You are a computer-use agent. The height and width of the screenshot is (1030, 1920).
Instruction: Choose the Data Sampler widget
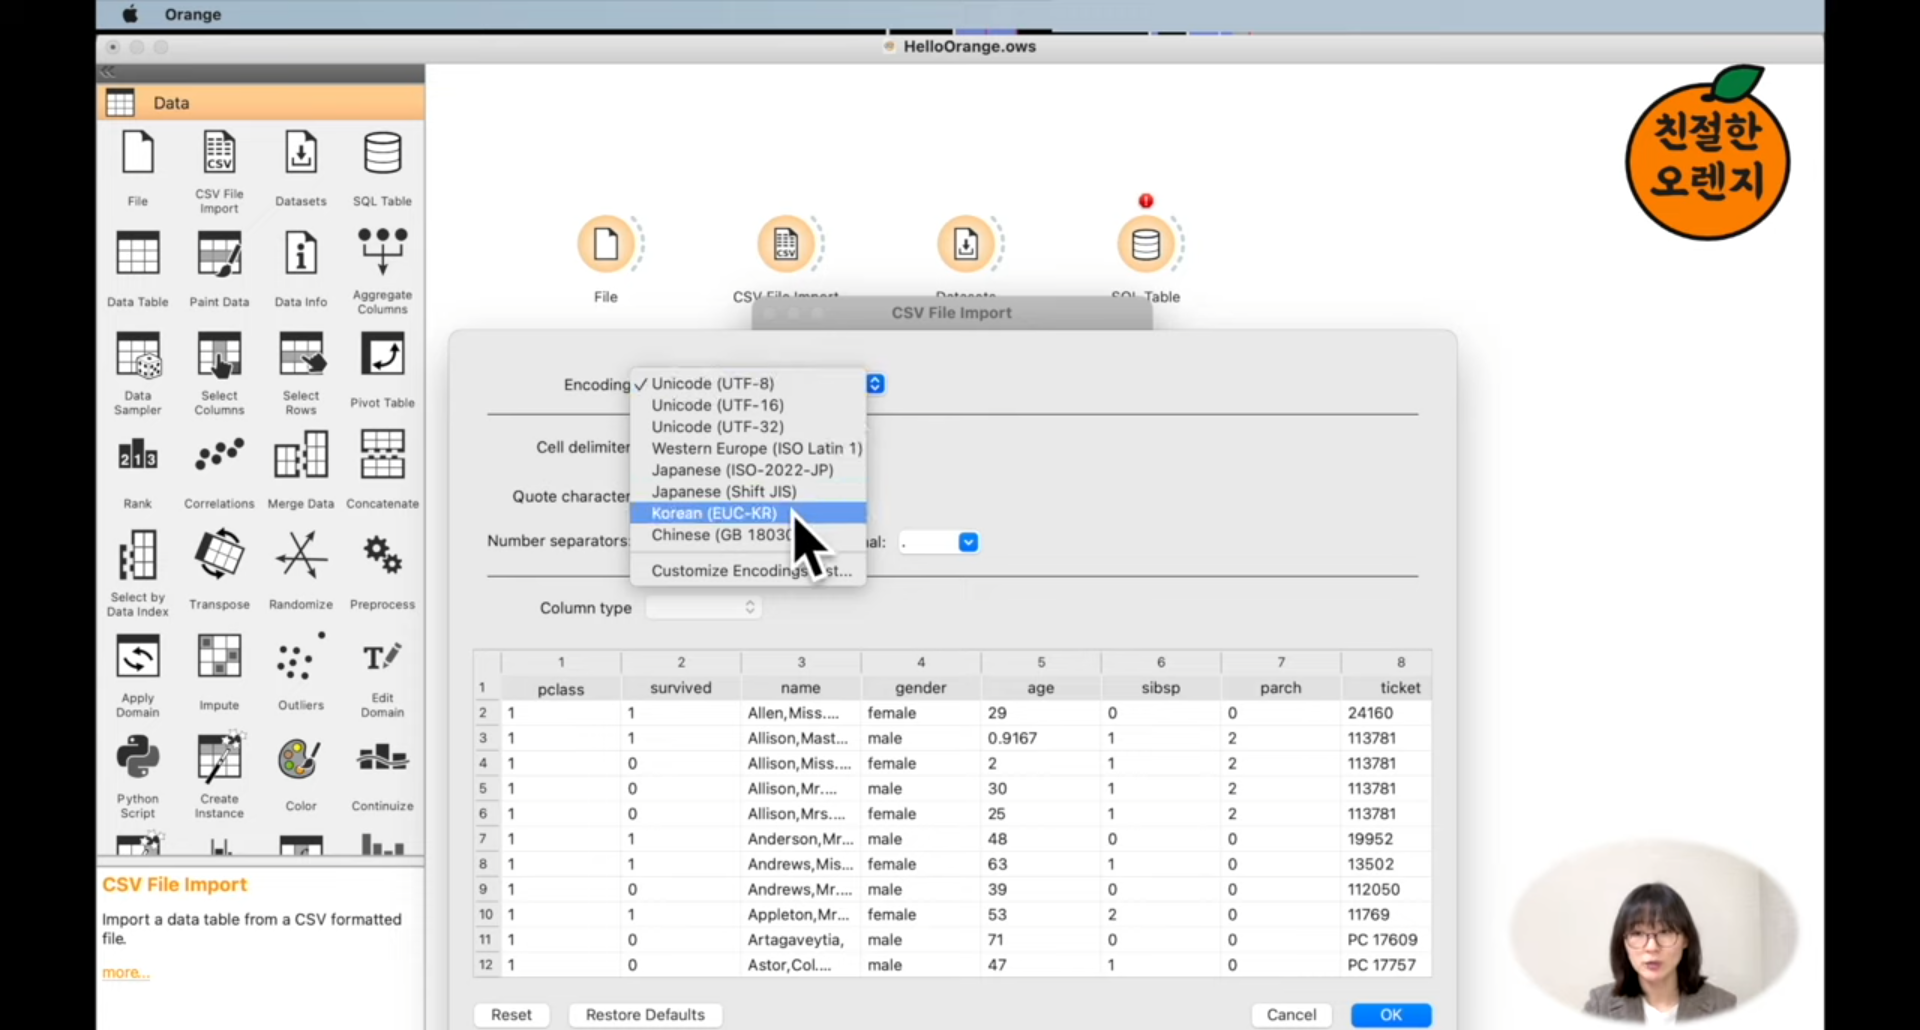click(138, 373)
